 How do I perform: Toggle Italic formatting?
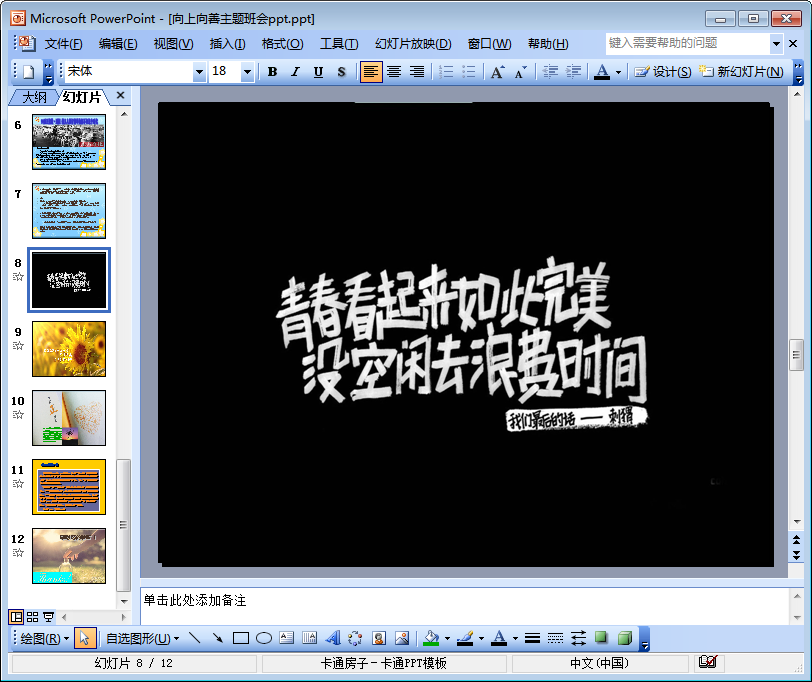click(x=295, y=72)
